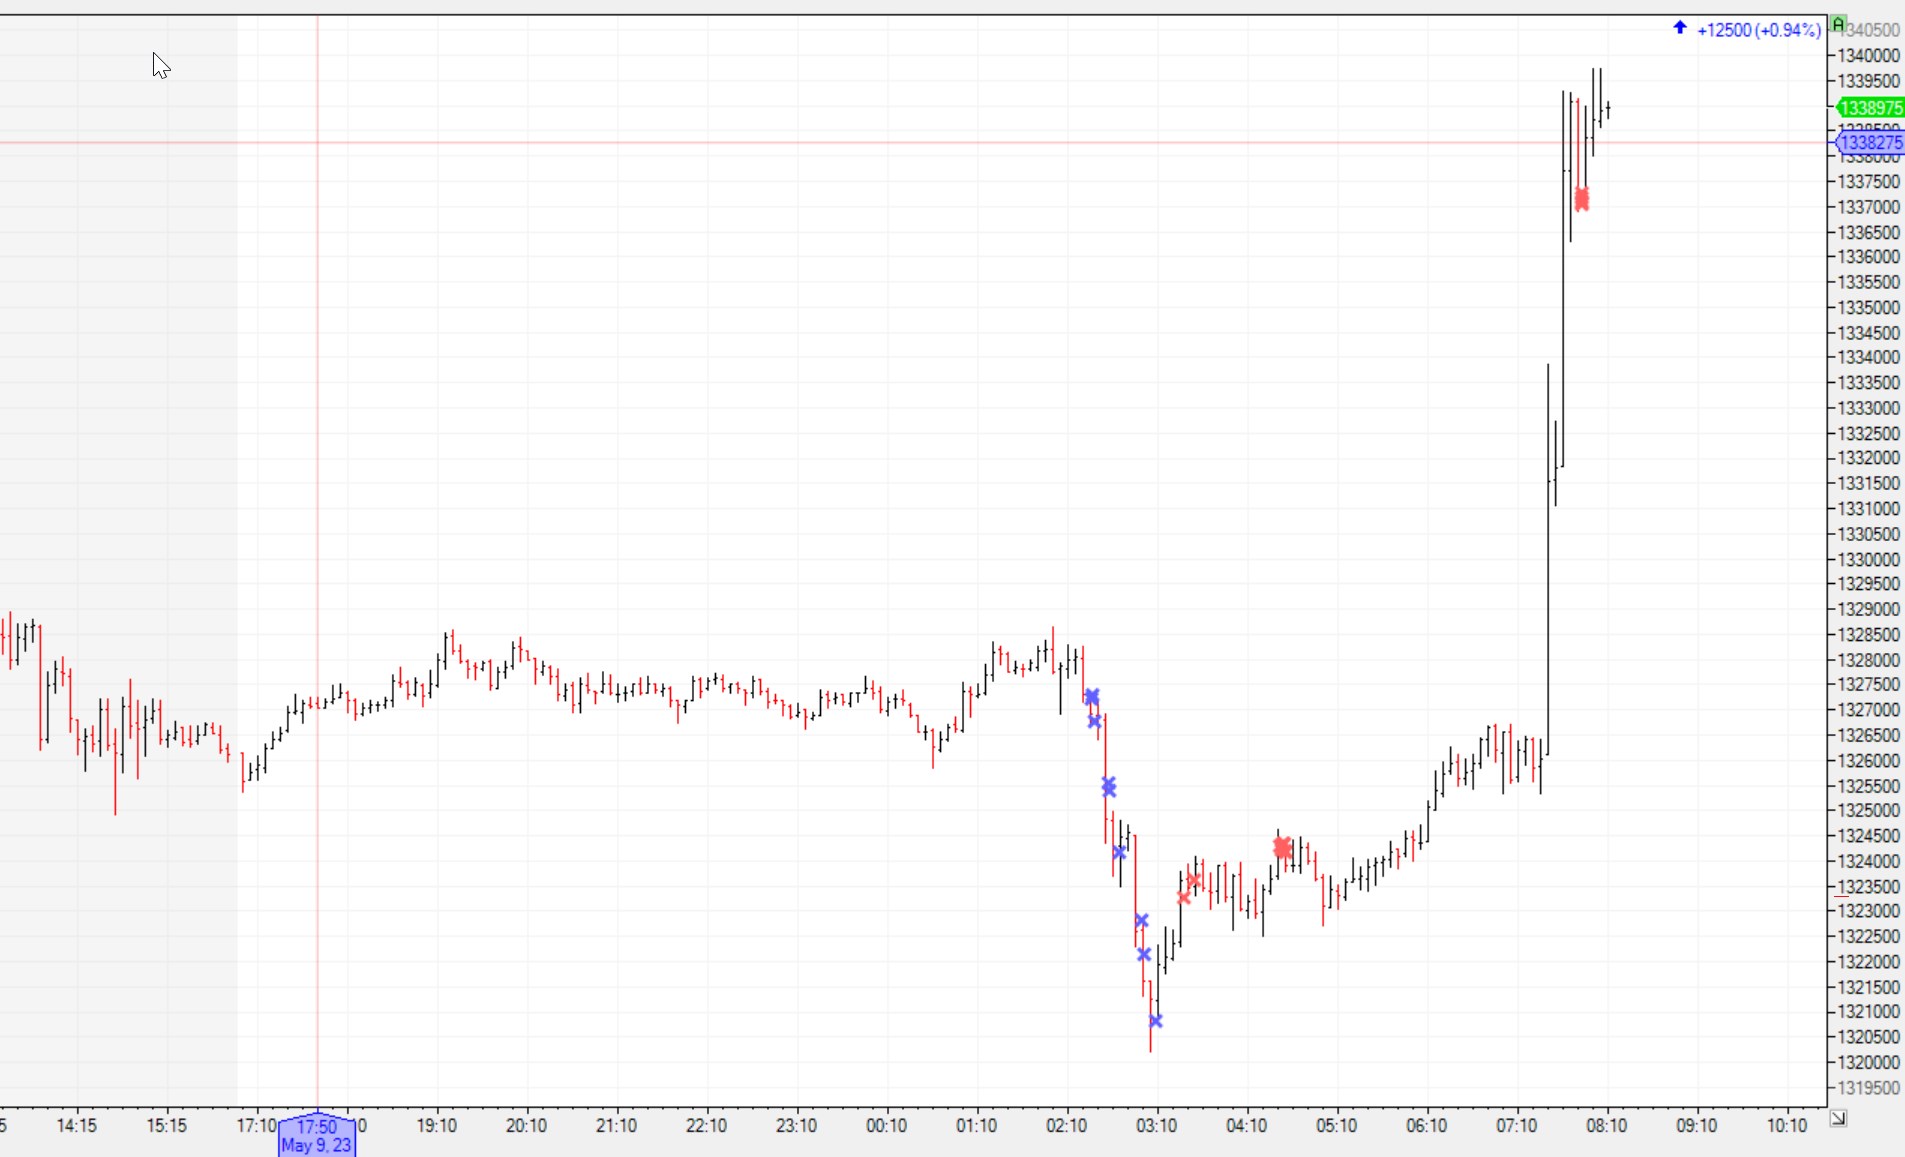Click the crosshair time label 17:50 May 9, 23

point(317,1135)
